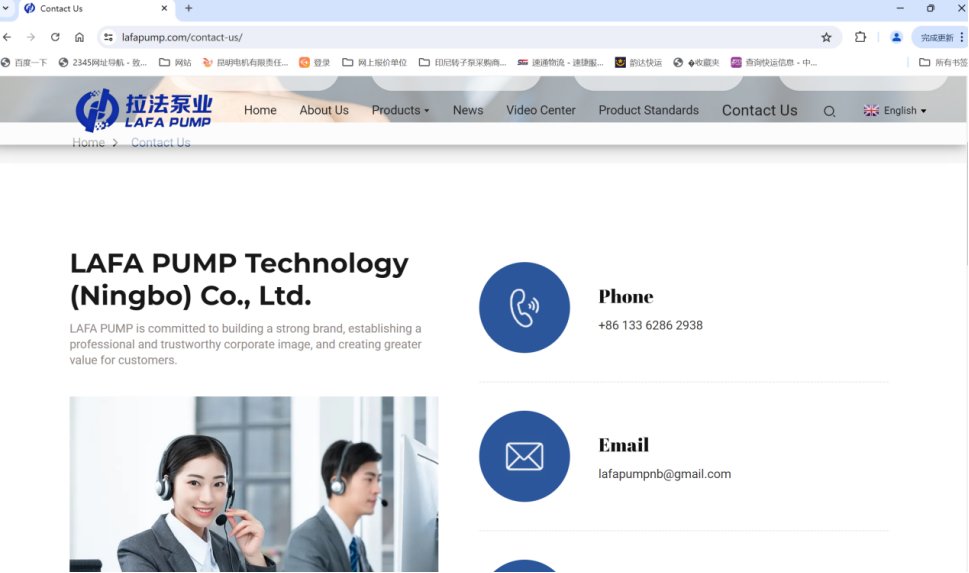The width and height of the screenshot is (969, 573).
Task: Click the blue phone icon circle
Action: coord(524,308)
